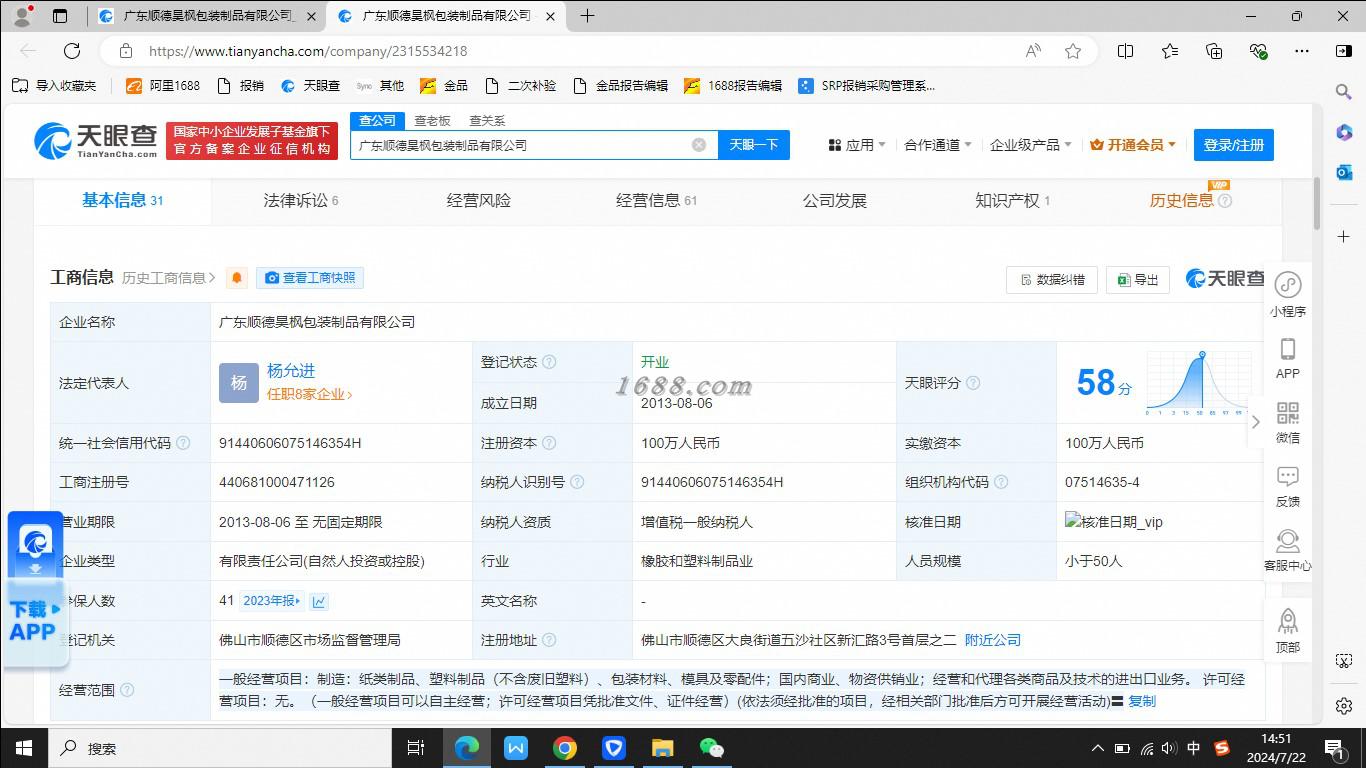
Task: Open File Explorer from the taskbar
Action: (x=662, y=748)
